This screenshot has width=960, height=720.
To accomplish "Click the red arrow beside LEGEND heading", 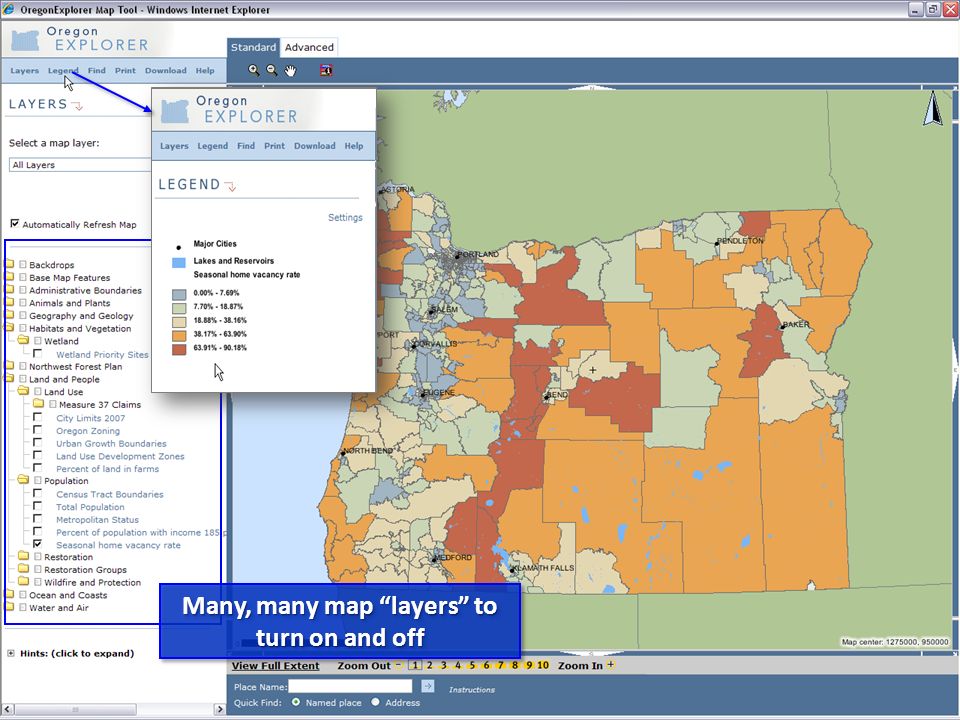I will pos(230,186).
